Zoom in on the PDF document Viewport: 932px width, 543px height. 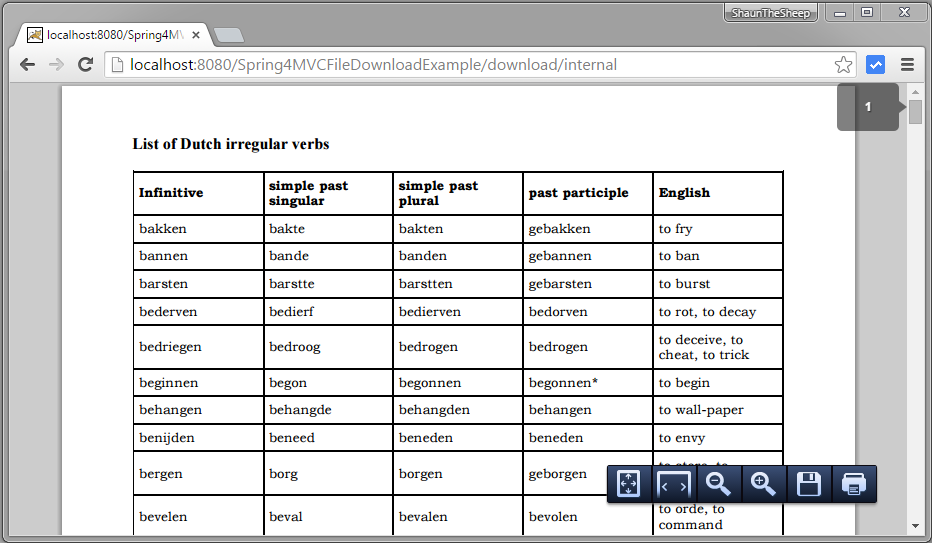[x=764, y=484]
